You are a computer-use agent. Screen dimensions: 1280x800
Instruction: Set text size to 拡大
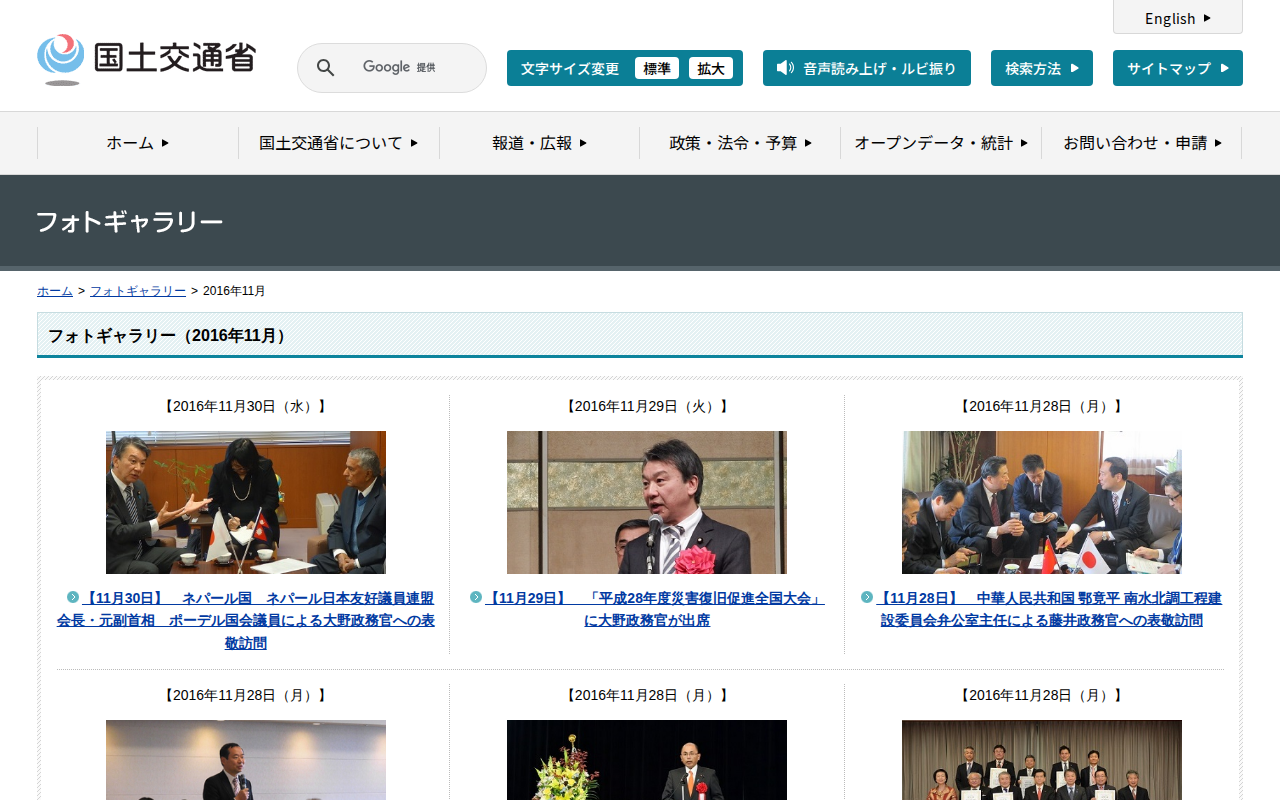(710, 68)
